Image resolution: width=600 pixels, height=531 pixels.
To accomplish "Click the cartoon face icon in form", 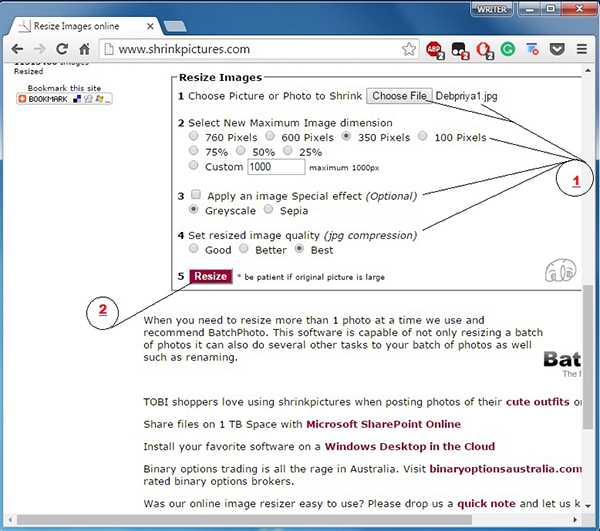I will pyautogui.click(x=561, y=270).
